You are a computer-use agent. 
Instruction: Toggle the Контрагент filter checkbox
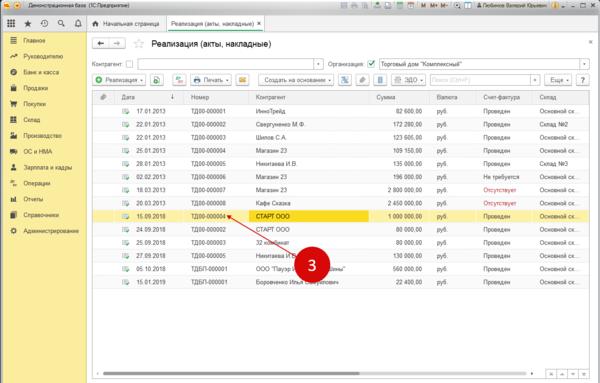click(x=129, y=64)
